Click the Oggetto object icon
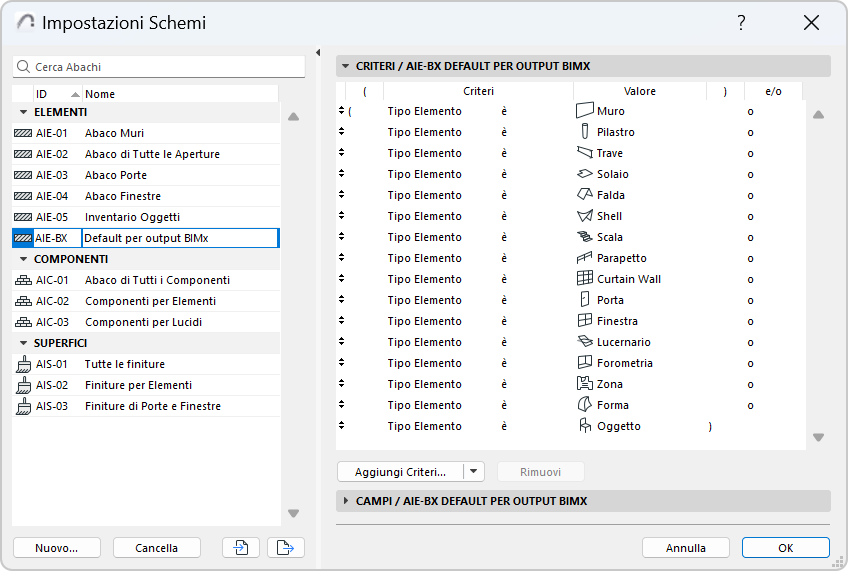 (585, 426)
